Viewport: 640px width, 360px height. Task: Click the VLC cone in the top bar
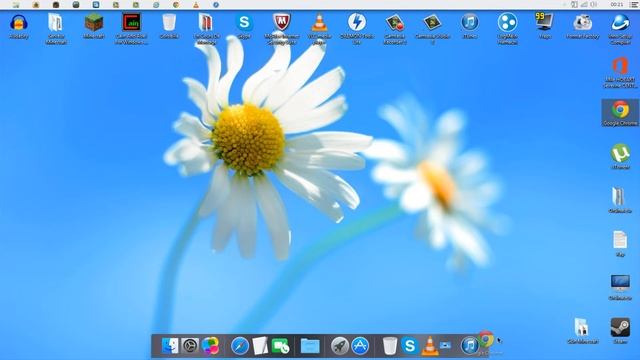click(196, 4)
